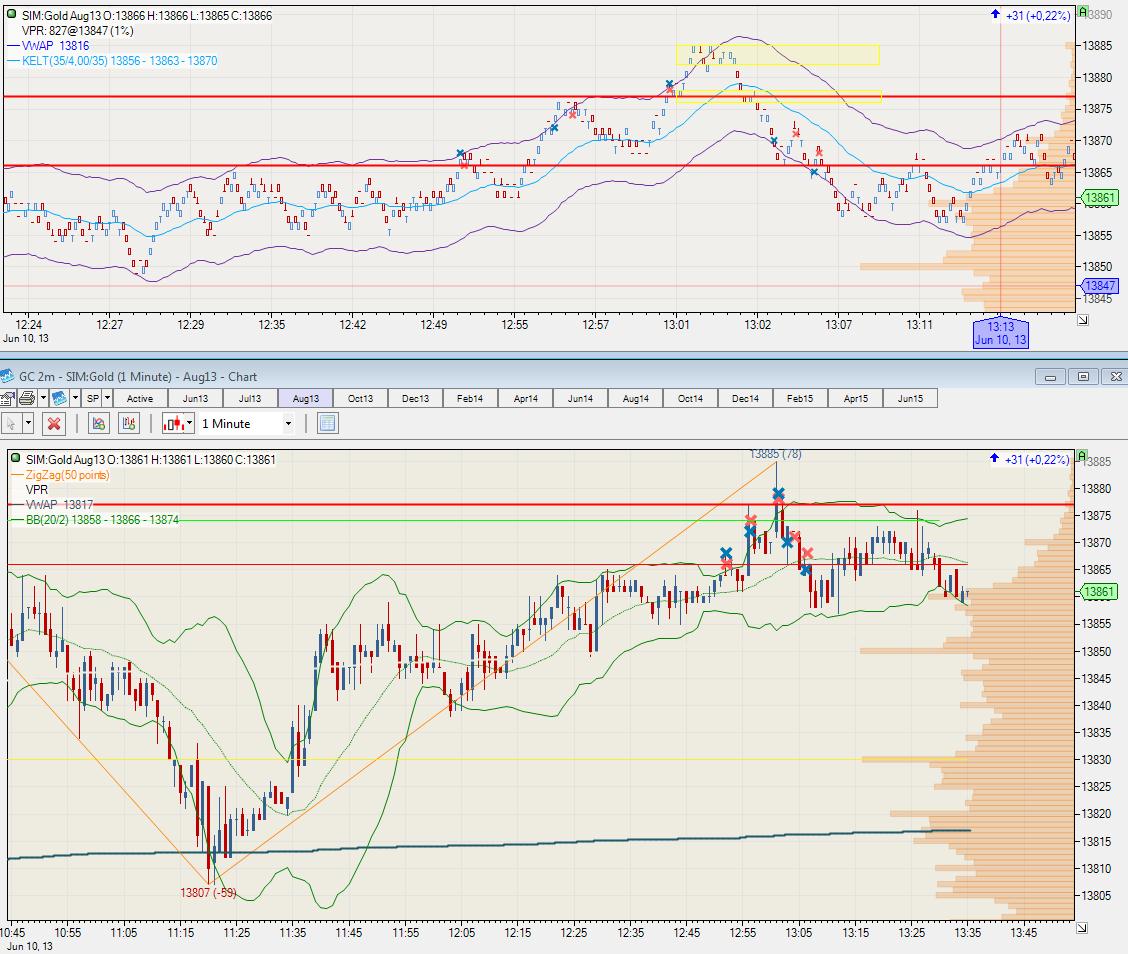Select the Feb15 contract tab
Screen dimensions: 1128x954
point(800,399)
